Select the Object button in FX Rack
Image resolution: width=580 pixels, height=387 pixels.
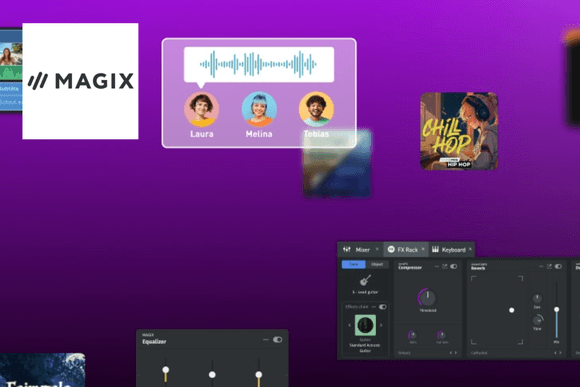[377, 264]
